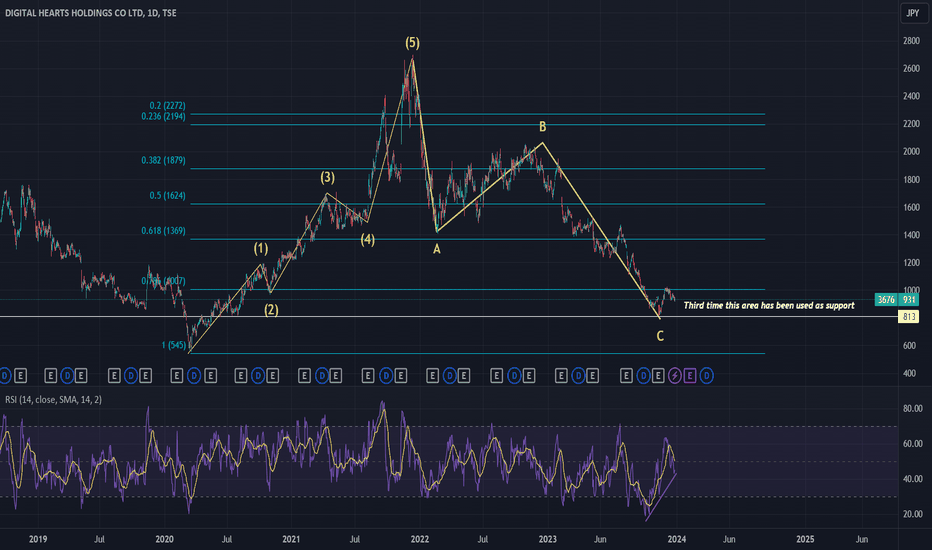
Task: Click 2020 on the time axis
Action: click(165, 539)
